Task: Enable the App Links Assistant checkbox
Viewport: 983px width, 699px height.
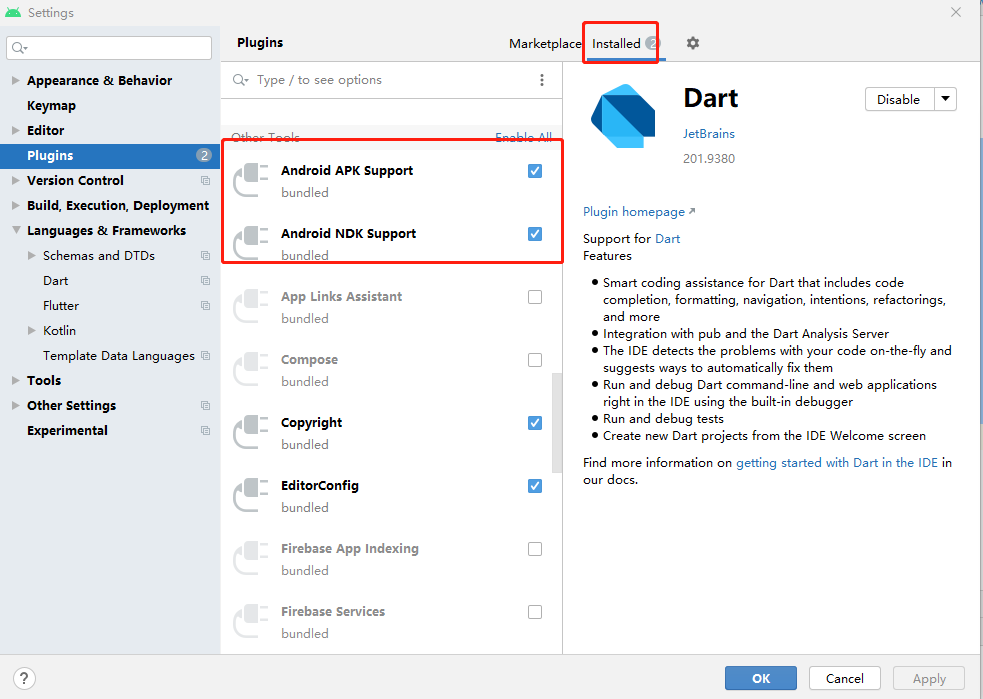Action: click(x=535, y=297)
